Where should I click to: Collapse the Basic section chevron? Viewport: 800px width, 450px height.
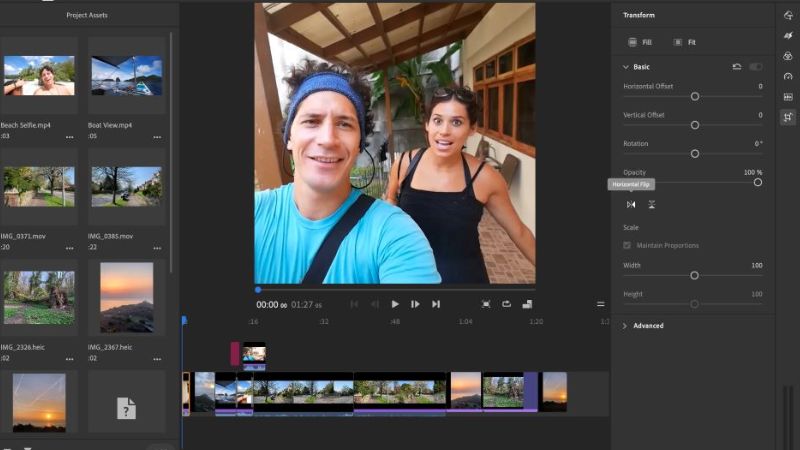coord(626,67)
